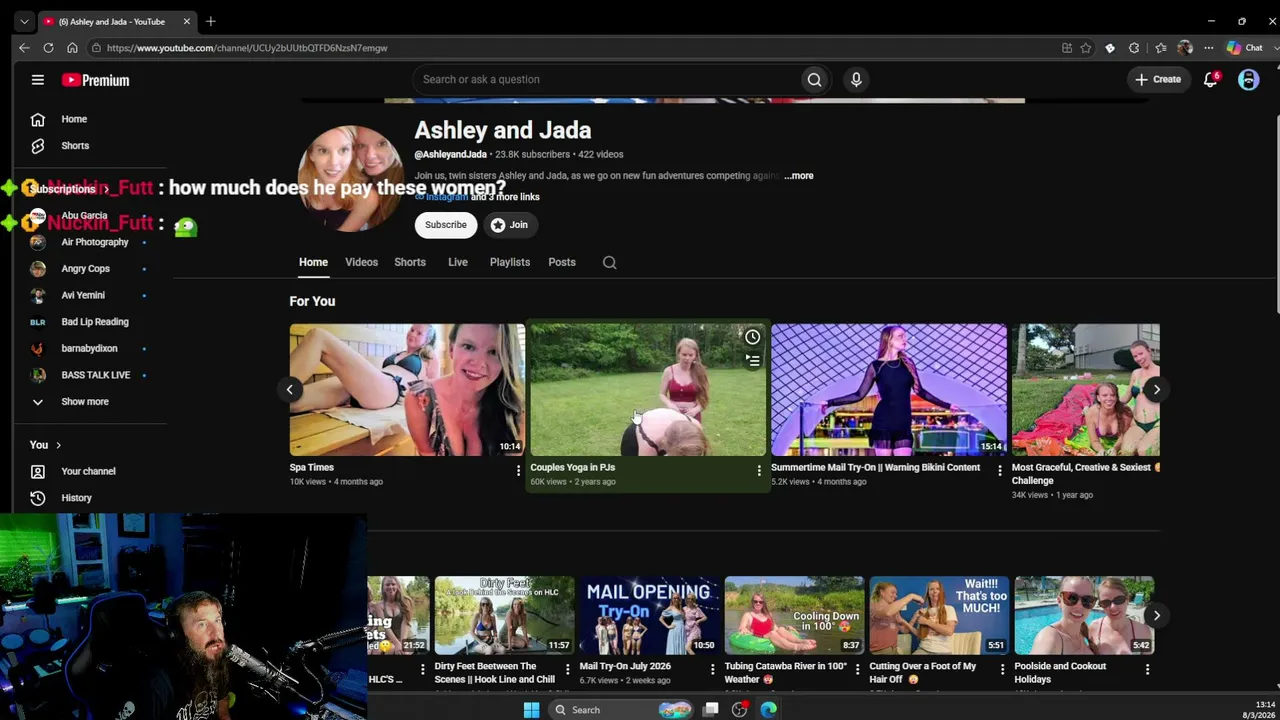Open the Create dropdown button
1280x720 pixels.
pyautogui.click(x=1158, y=80)
